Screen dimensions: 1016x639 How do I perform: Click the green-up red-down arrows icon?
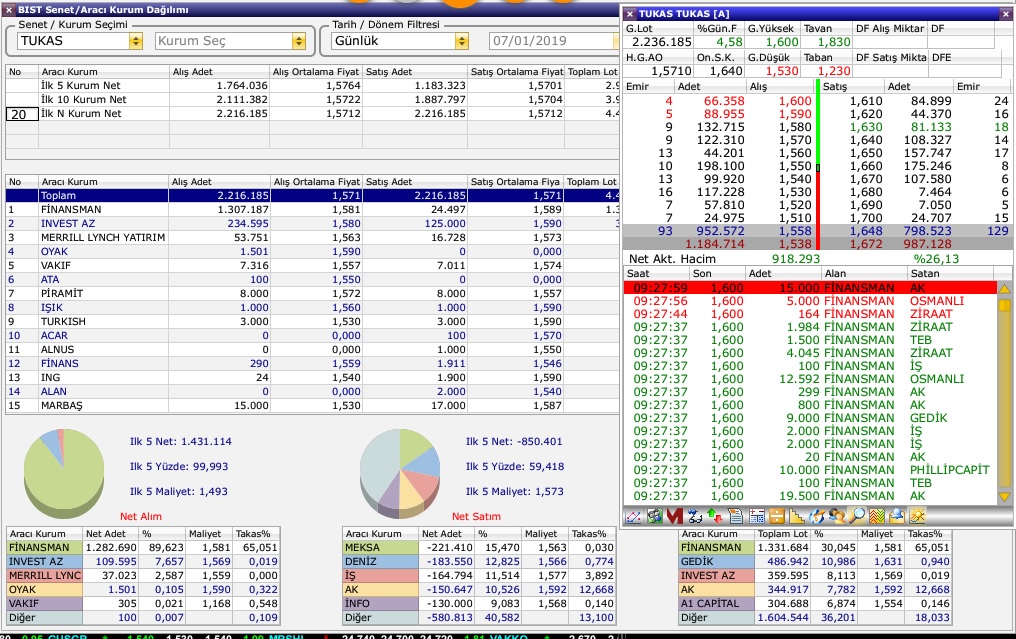[715, 517]
